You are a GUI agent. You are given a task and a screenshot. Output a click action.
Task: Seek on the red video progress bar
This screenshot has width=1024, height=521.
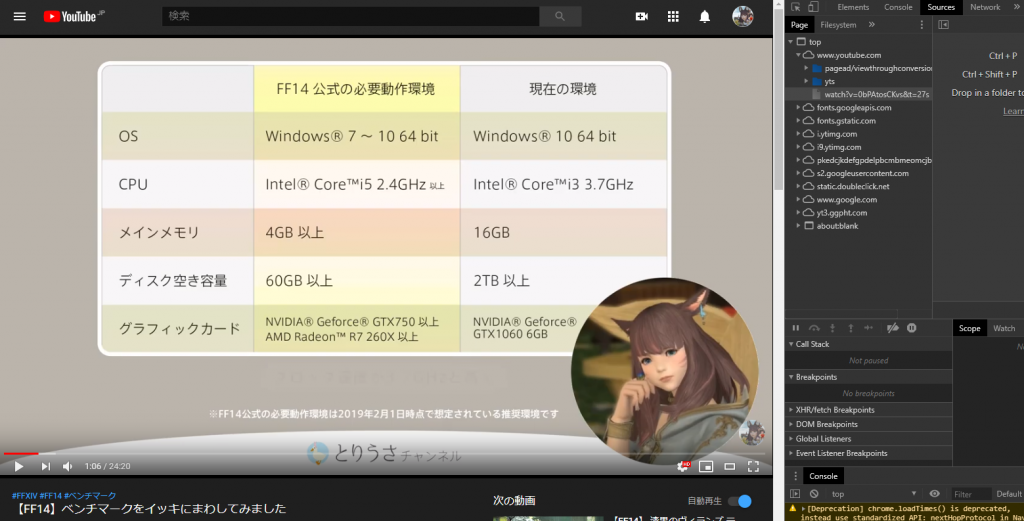tap(384, 453)
